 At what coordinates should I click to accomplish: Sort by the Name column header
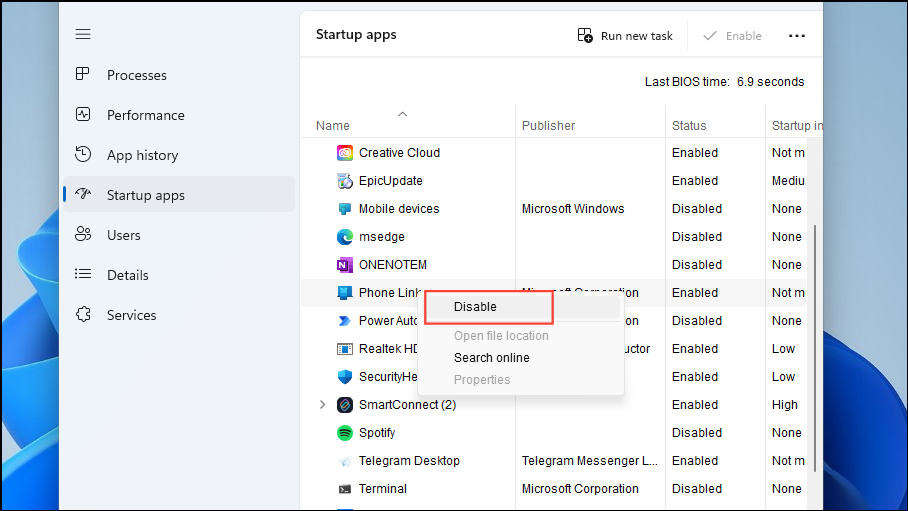click(332, 126)
